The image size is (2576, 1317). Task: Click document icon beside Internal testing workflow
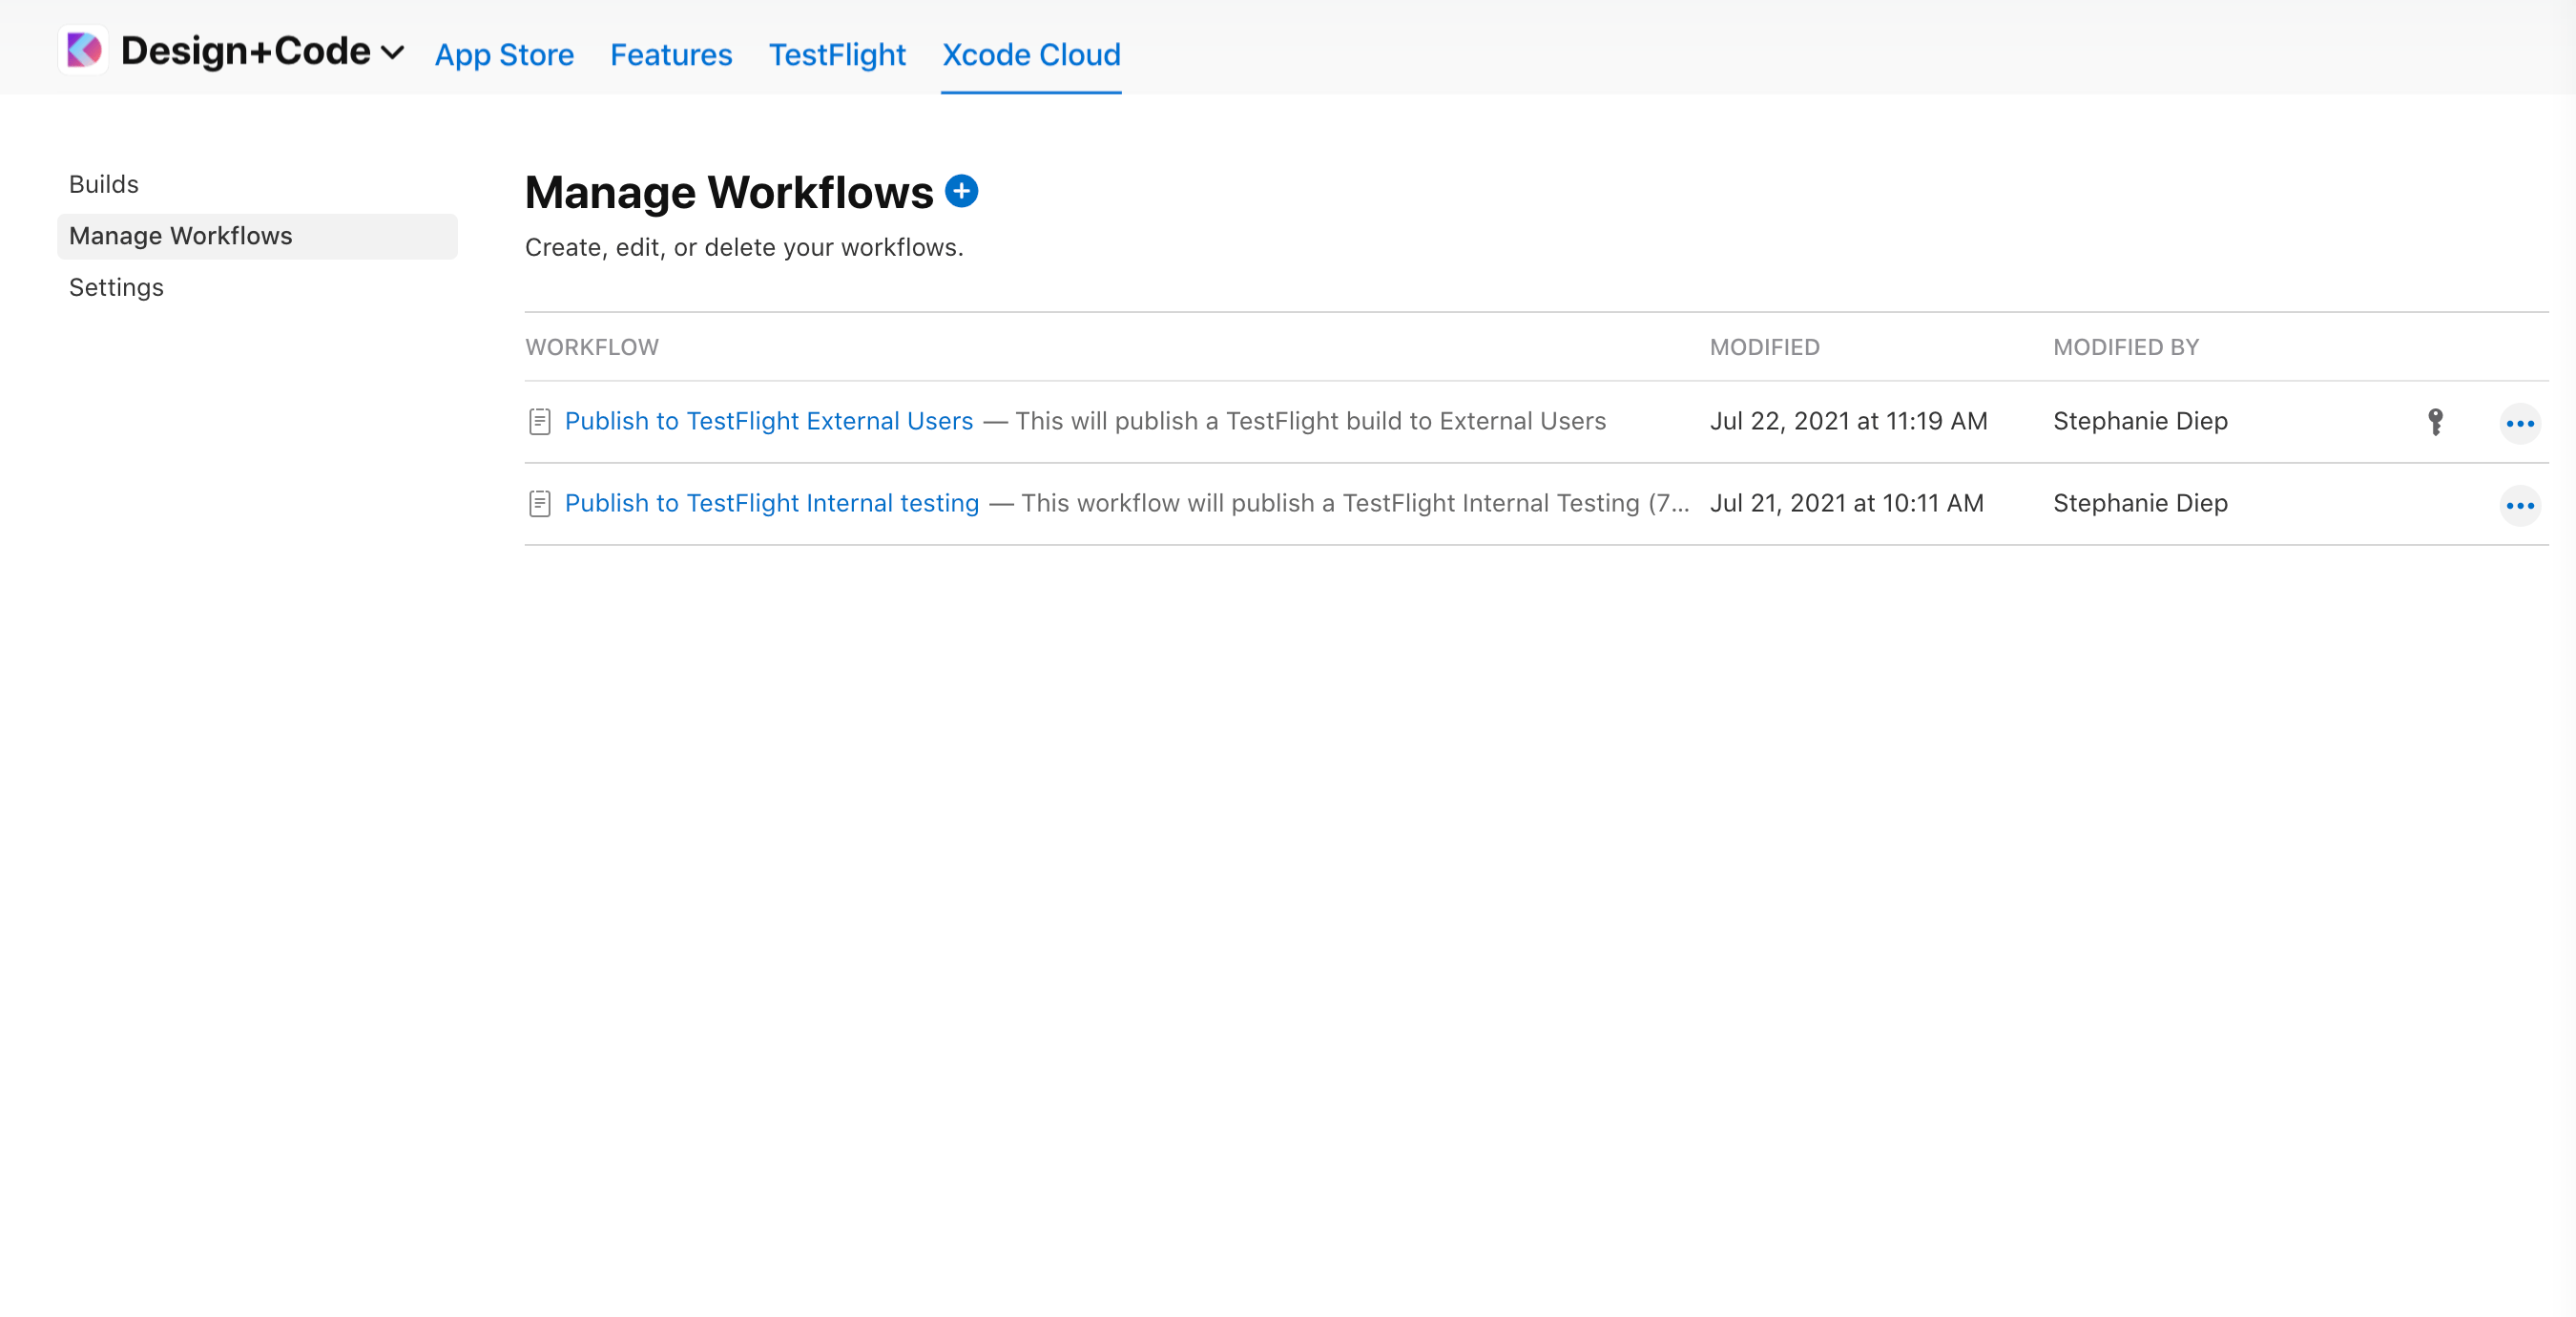pos(539,504)
